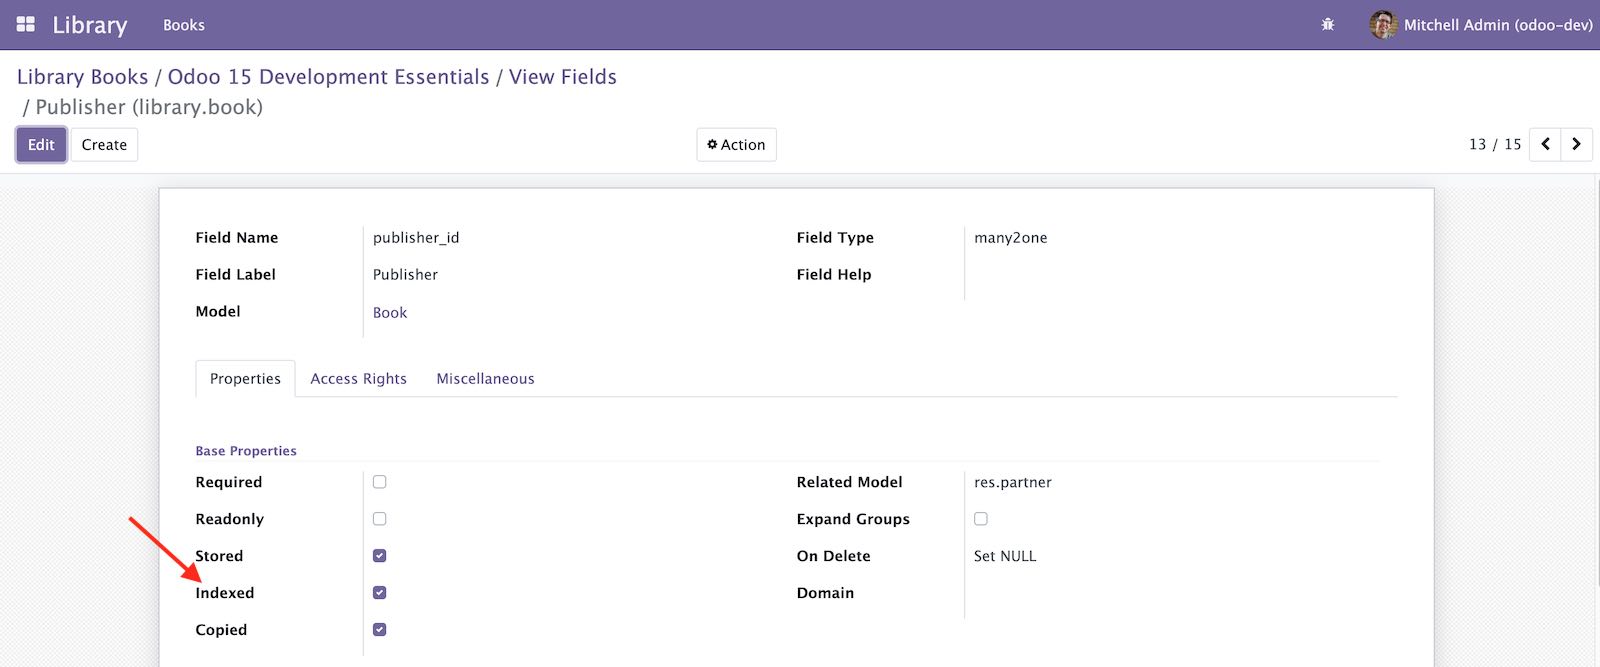The image size is (1600, 667).
Task: Click the Library app title
Action: pyautogui.click(x=90, y=25)
